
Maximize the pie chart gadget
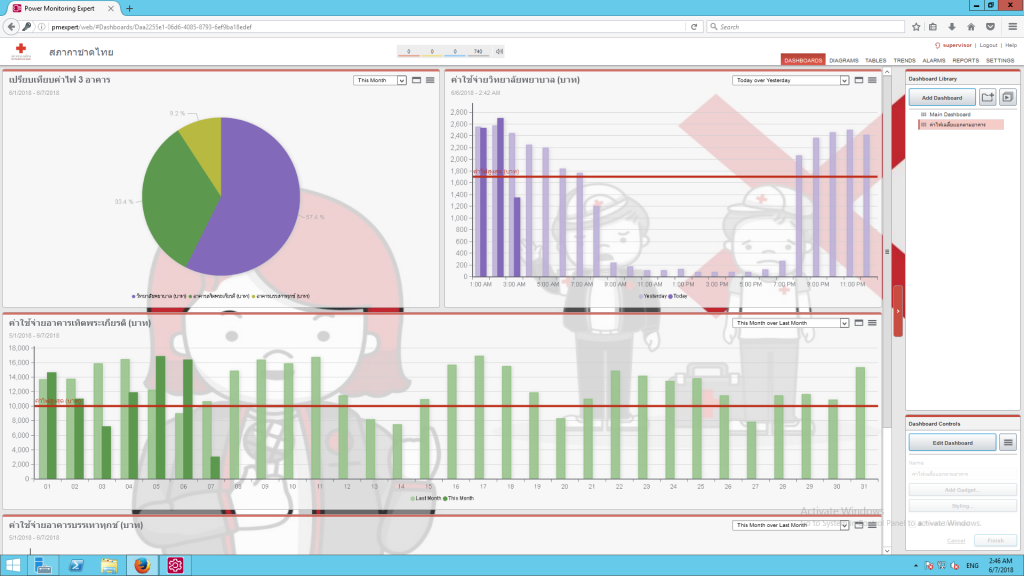416,80
